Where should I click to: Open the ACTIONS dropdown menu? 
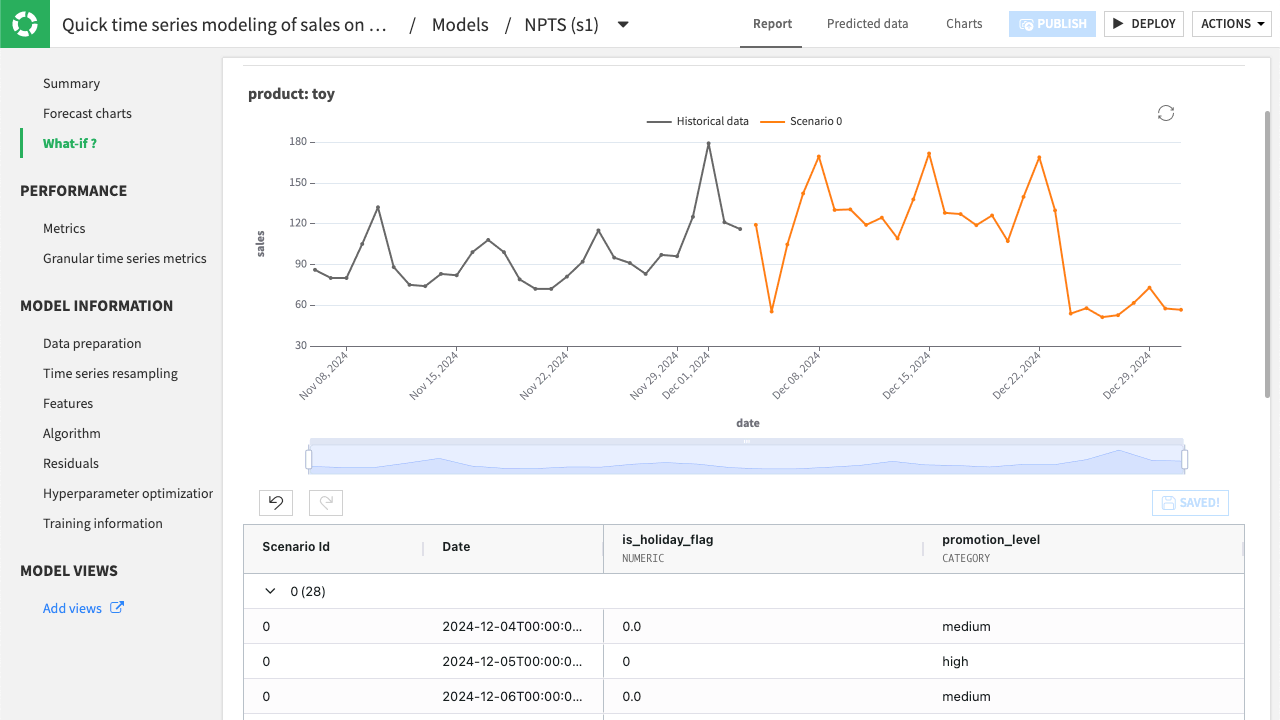point(1232,23)
